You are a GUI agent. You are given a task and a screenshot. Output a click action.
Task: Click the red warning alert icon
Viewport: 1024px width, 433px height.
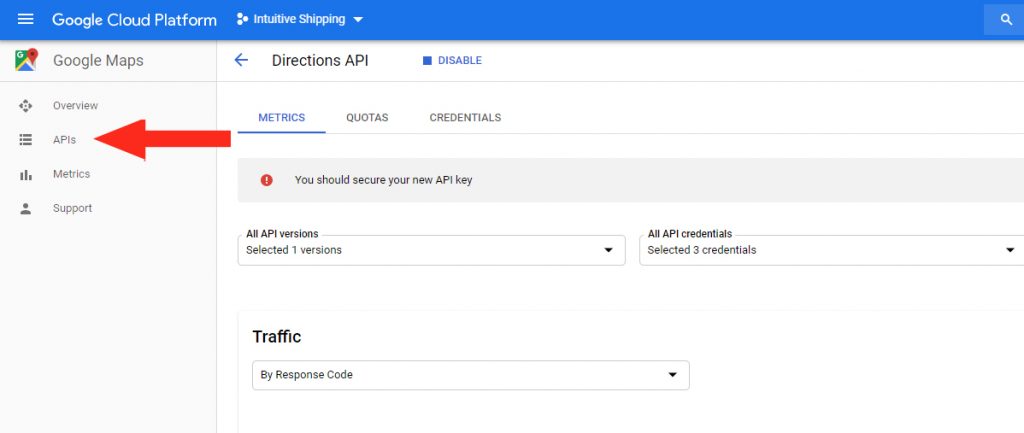266,180
